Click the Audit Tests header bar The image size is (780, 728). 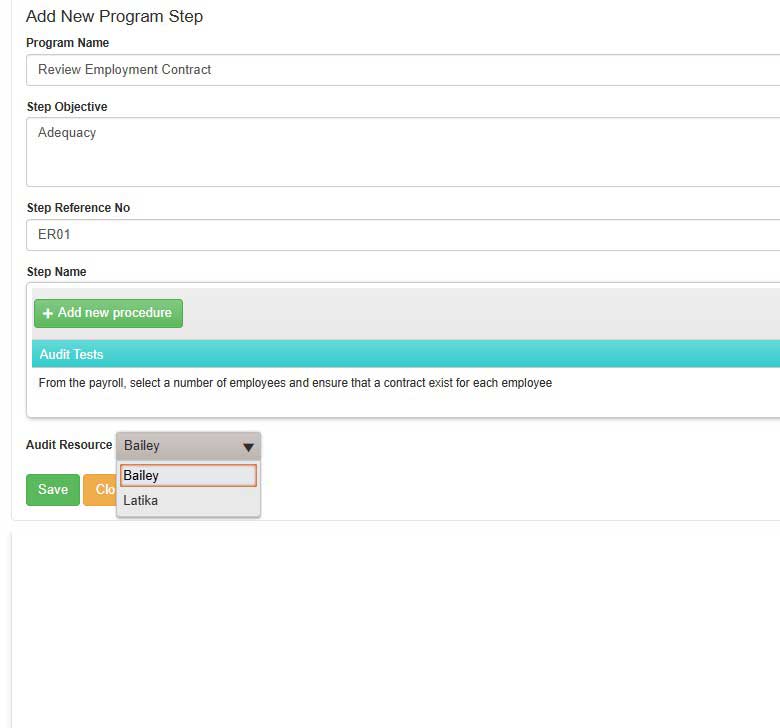click(406, 354)
